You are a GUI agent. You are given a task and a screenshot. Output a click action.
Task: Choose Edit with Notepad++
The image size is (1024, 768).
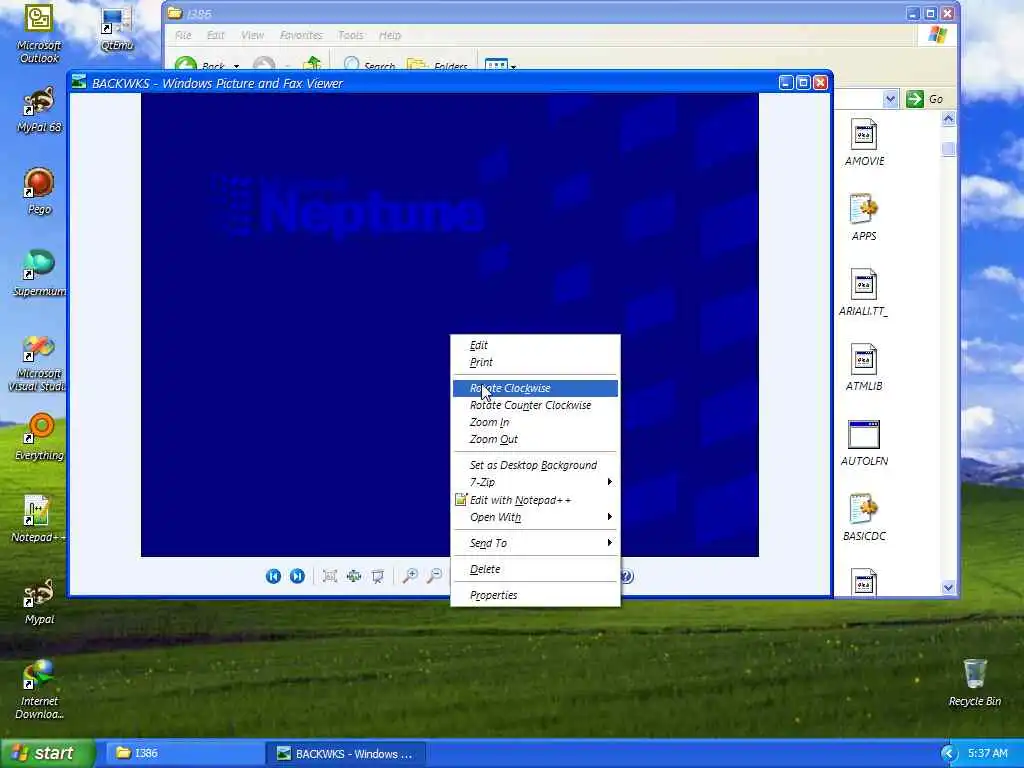[535, 500]
